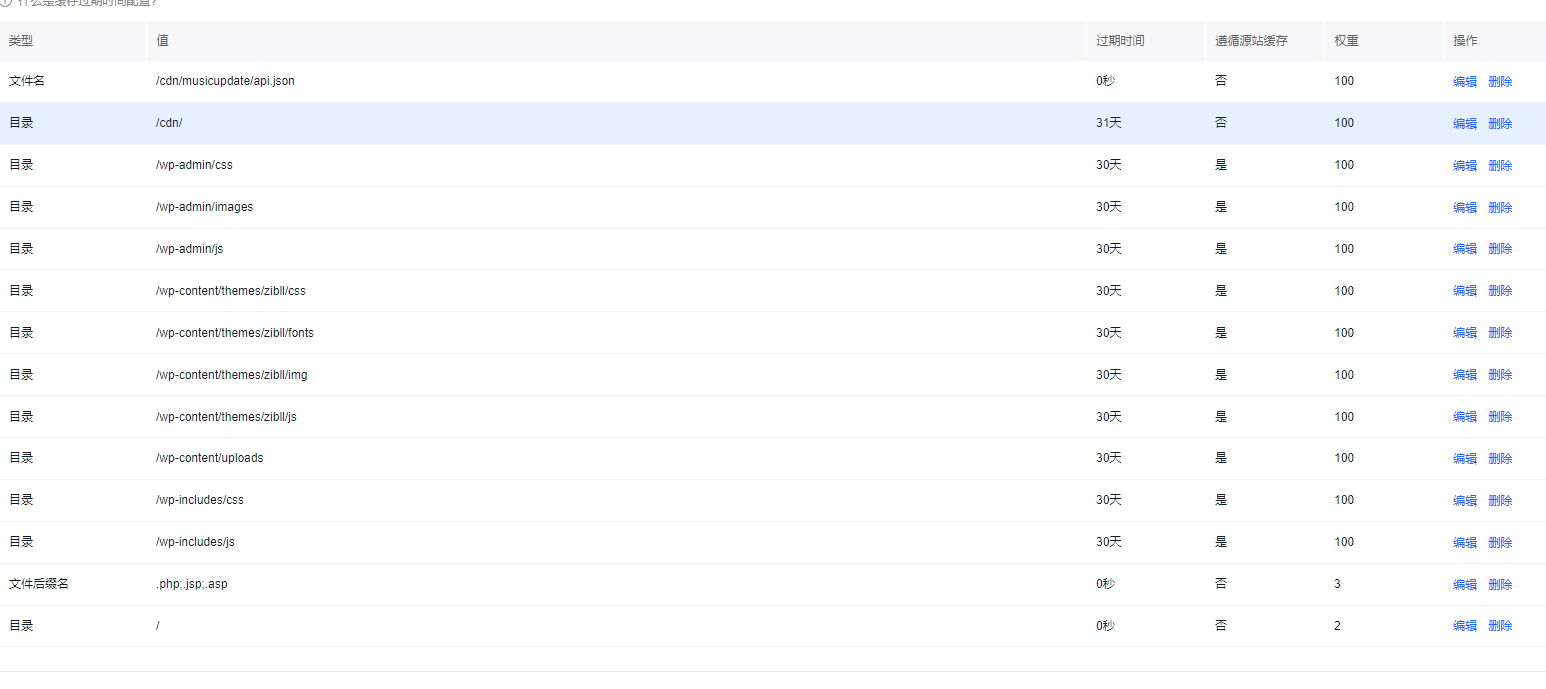Viewport: 1546px width, 689px height.
Task: Edit the /cdn/musicupdate/api.json rule
Action: [x=1464, y=82]
